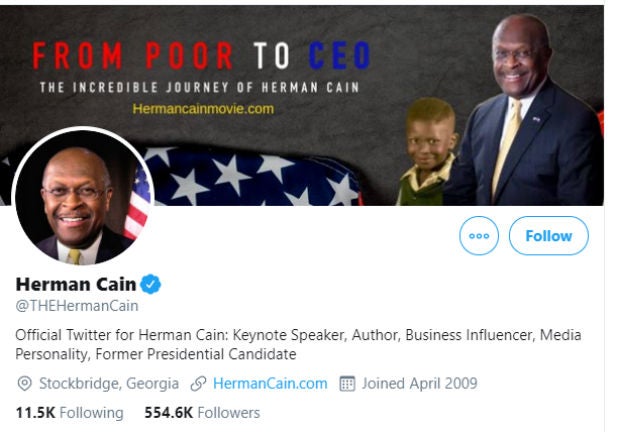The width and height of the screenshot is (618, 432).
Task: Click the Joined April 2009 text
Action: pos(419,383)
